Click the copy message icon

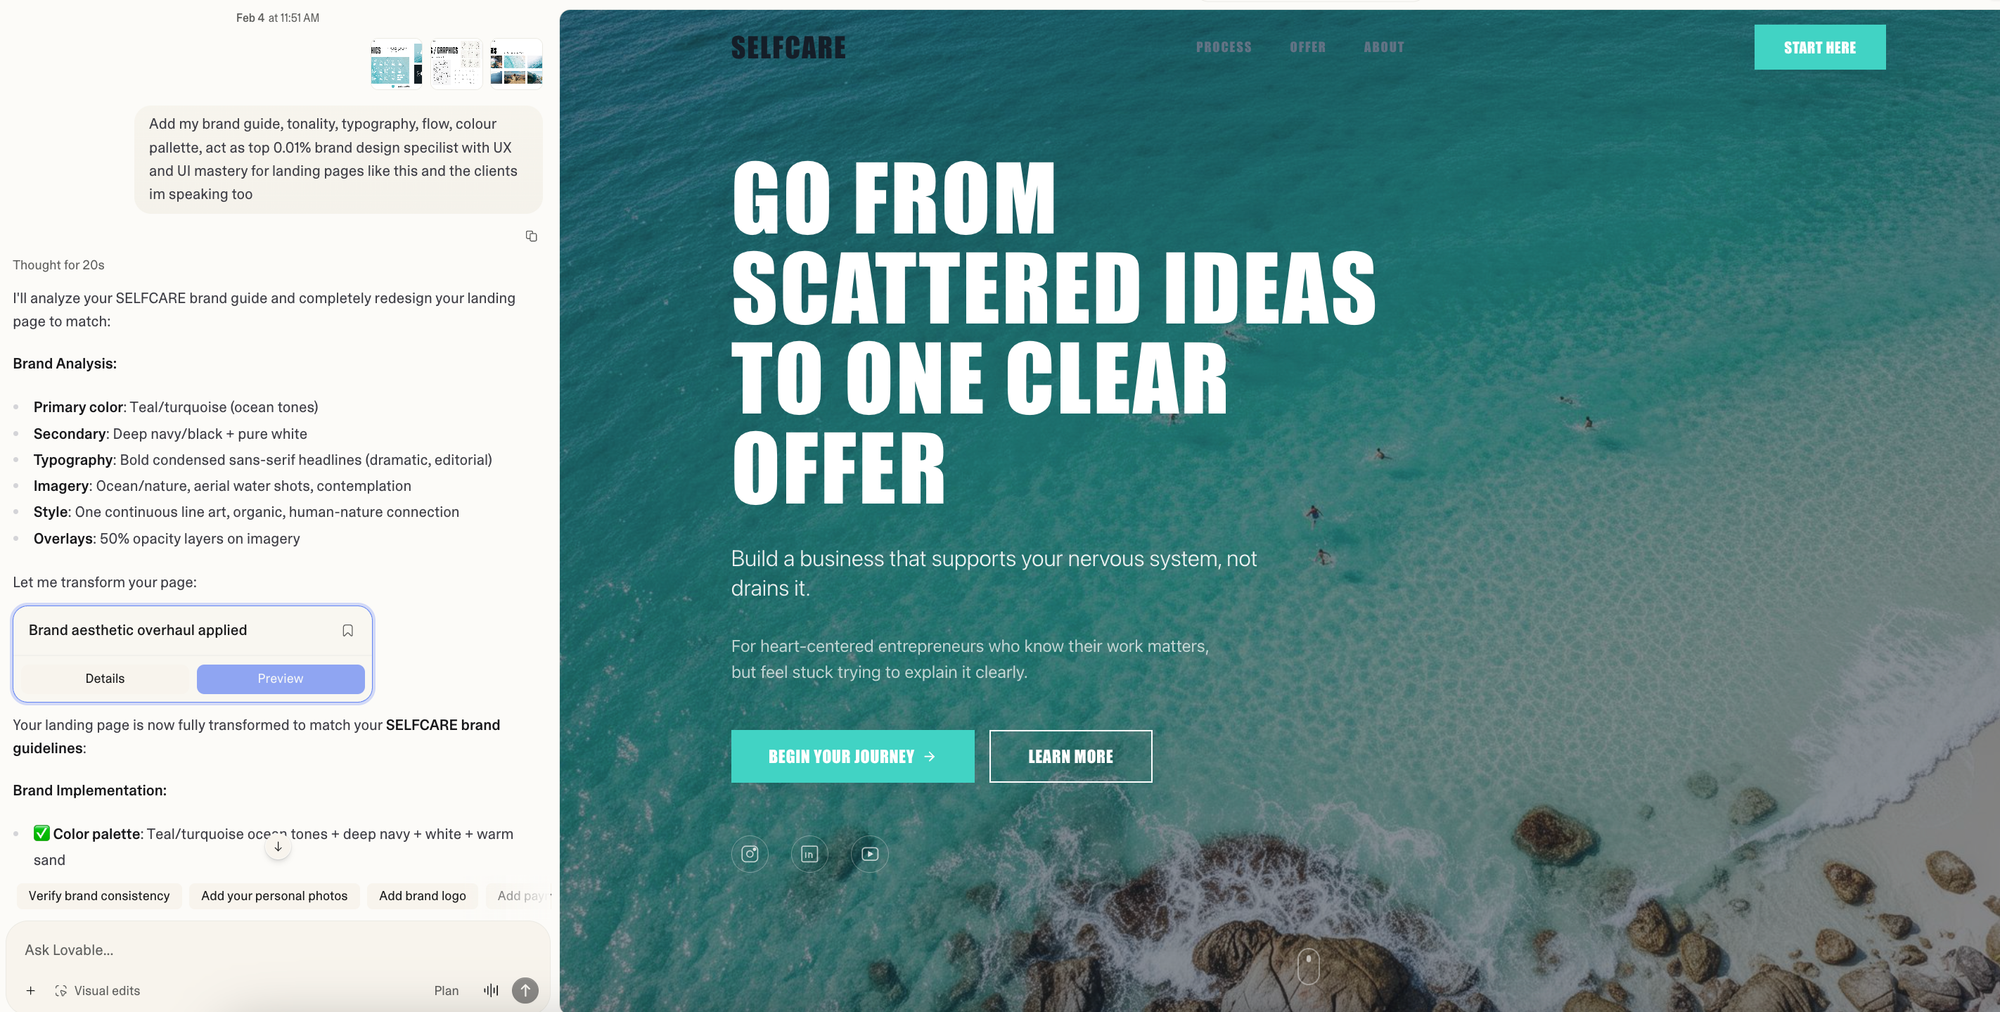click(531, 236)
